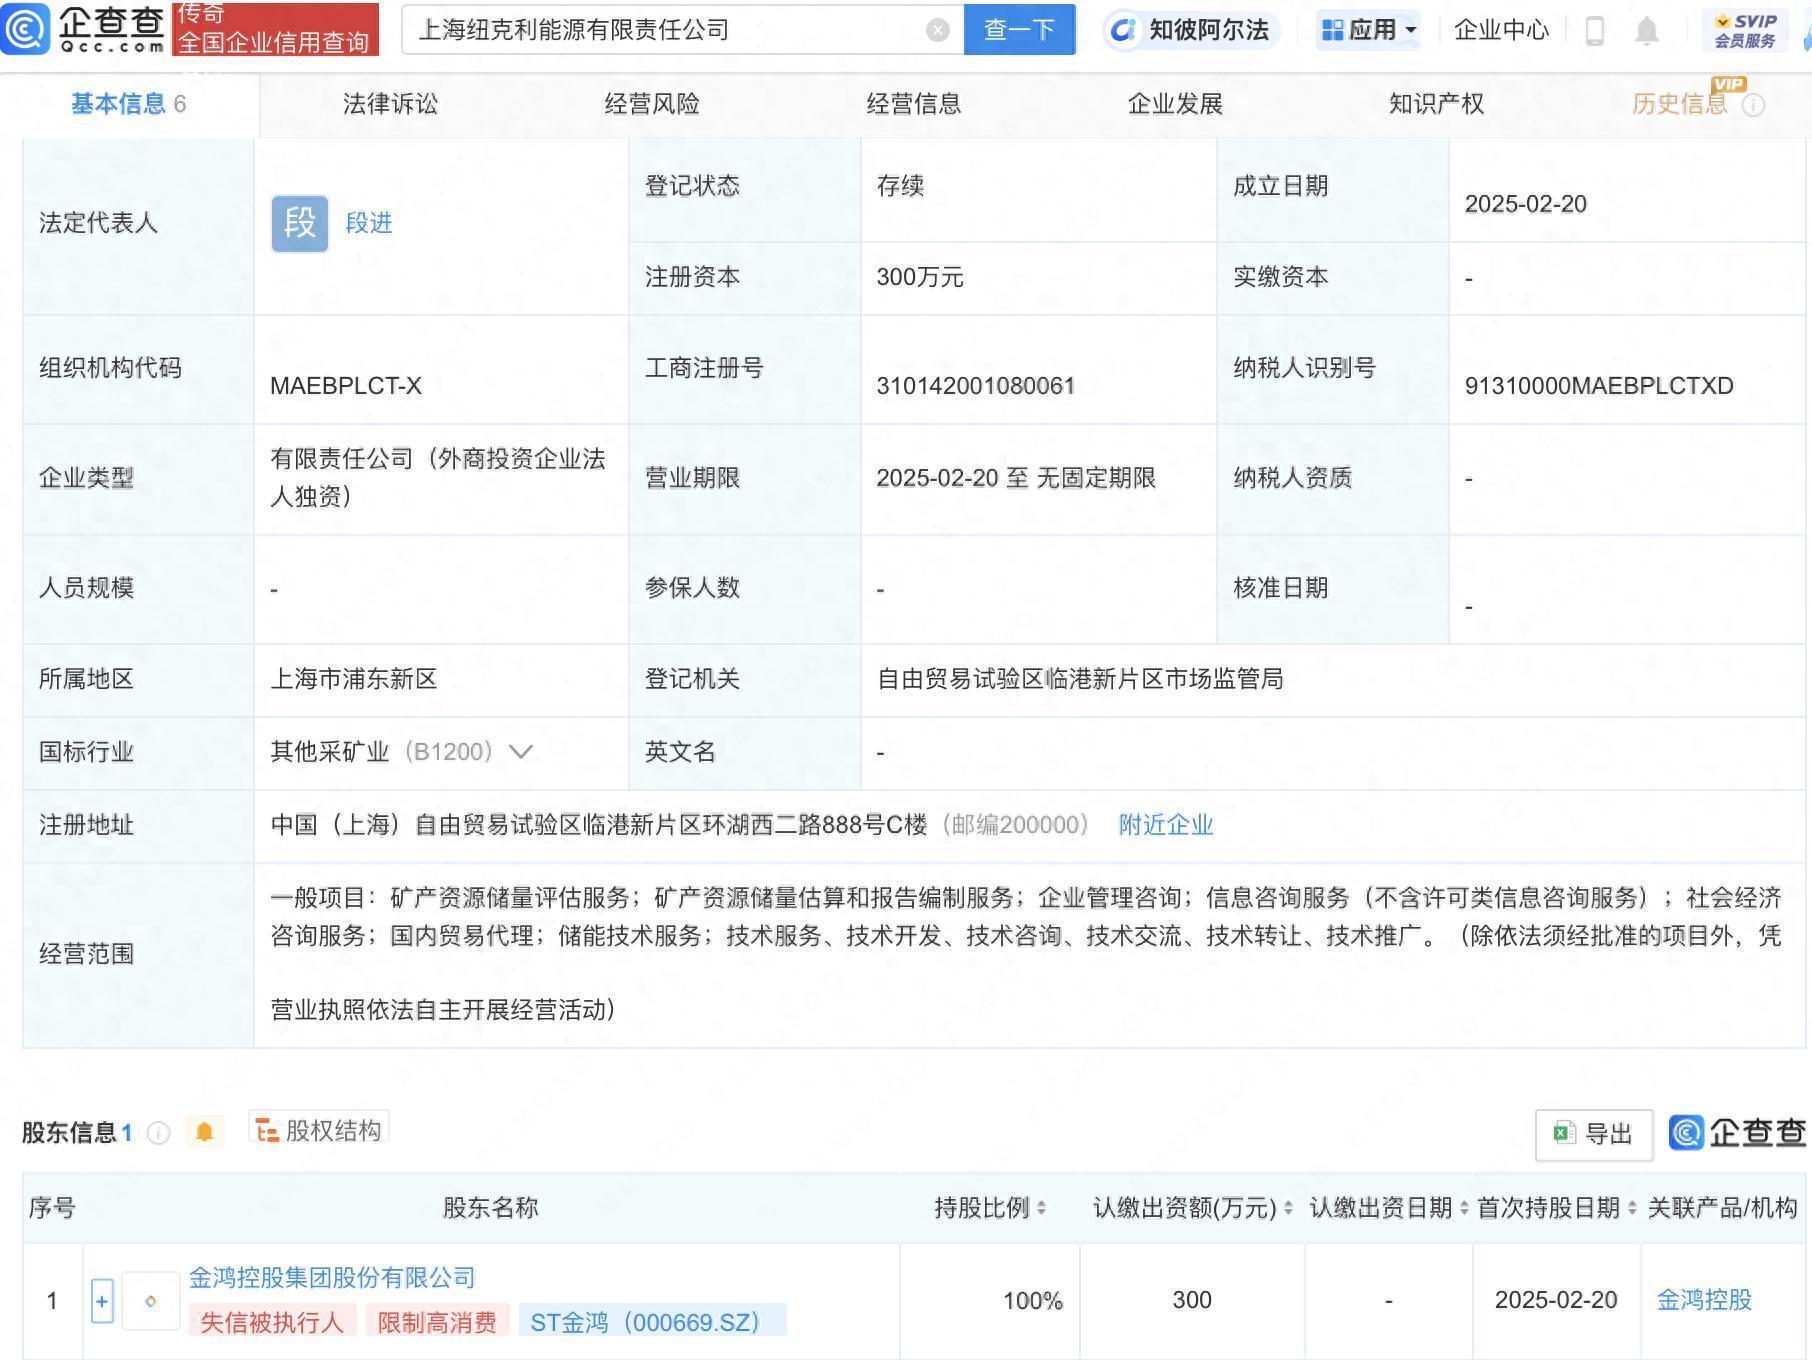The width and height of the screenshot is (1812, 1360).
Task: Click the bell icon beside 股东信息
Action: click(x=205, y=1131)
